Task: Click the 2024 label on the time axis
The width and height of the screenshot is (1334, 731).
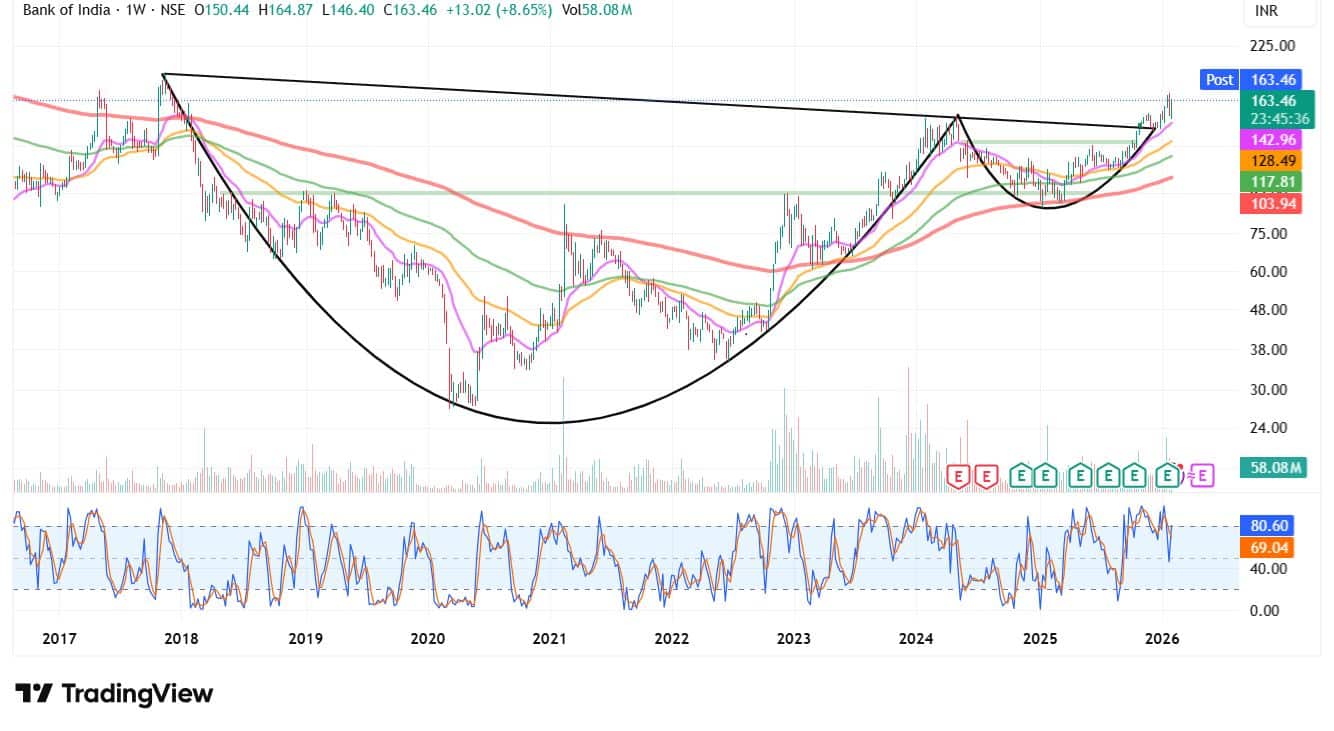Action: pos(917,639)
